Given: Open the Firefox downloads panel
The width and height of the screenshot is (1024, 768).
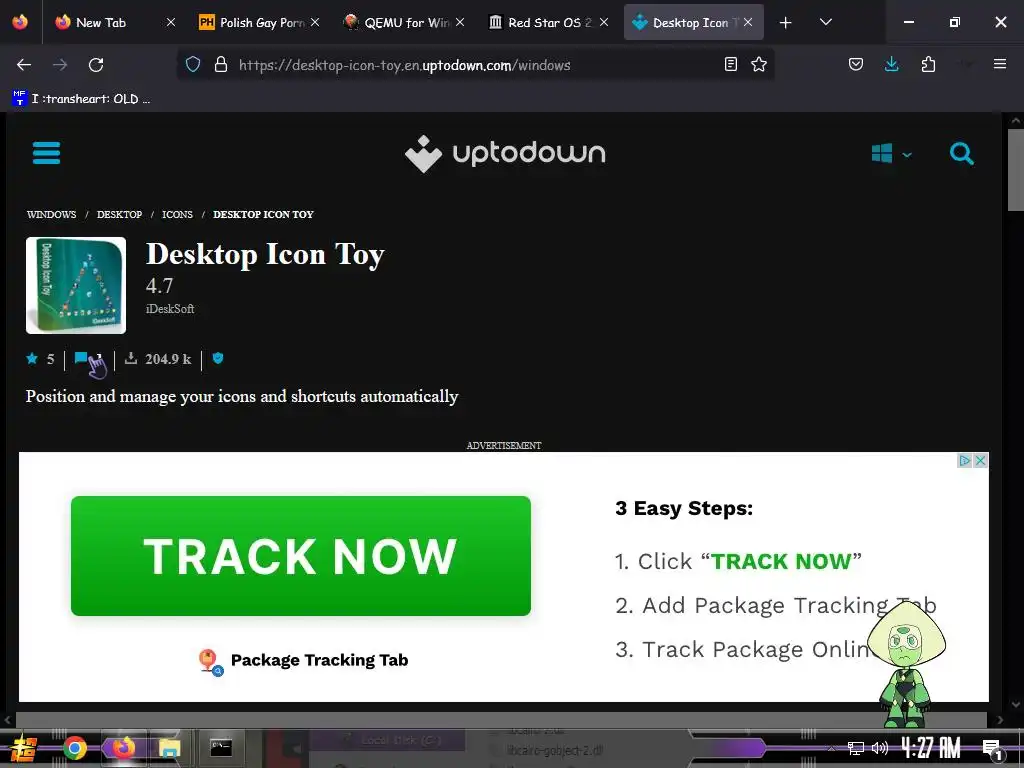Looking at the screenshot, I should pos(891,64).
